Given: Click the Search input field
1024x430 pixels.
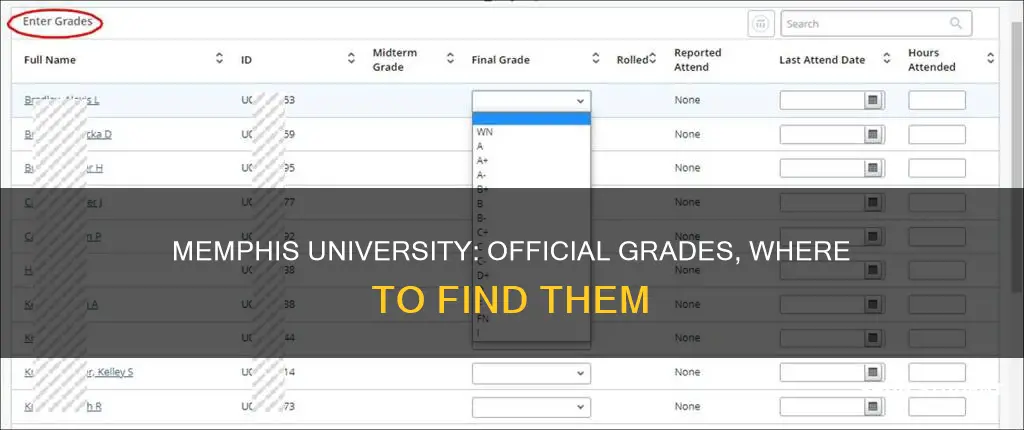Looking at the screenshot, I should pos(876,24).
